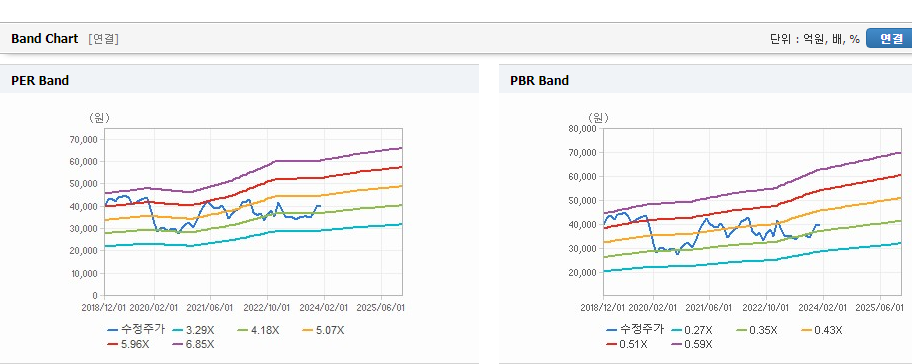
Task: Click 20,000 on PBR chart y-axis
Action: pyautogui.click(x=583, y=273)
